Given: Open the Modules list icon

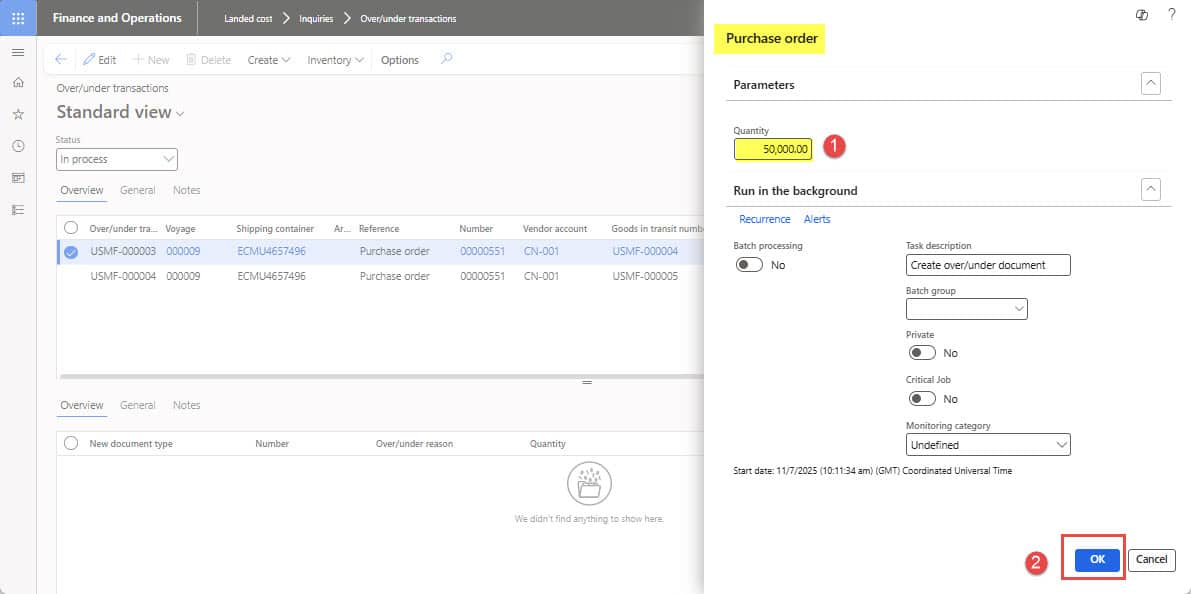Looking at the screenshot, I should tap(17, 209).
